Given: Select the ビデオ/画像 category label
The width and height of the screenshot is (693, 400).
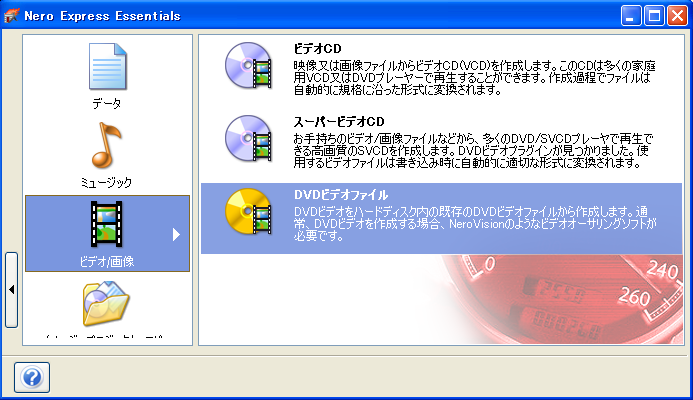Looking at the screenshot, I should (107, 261).
